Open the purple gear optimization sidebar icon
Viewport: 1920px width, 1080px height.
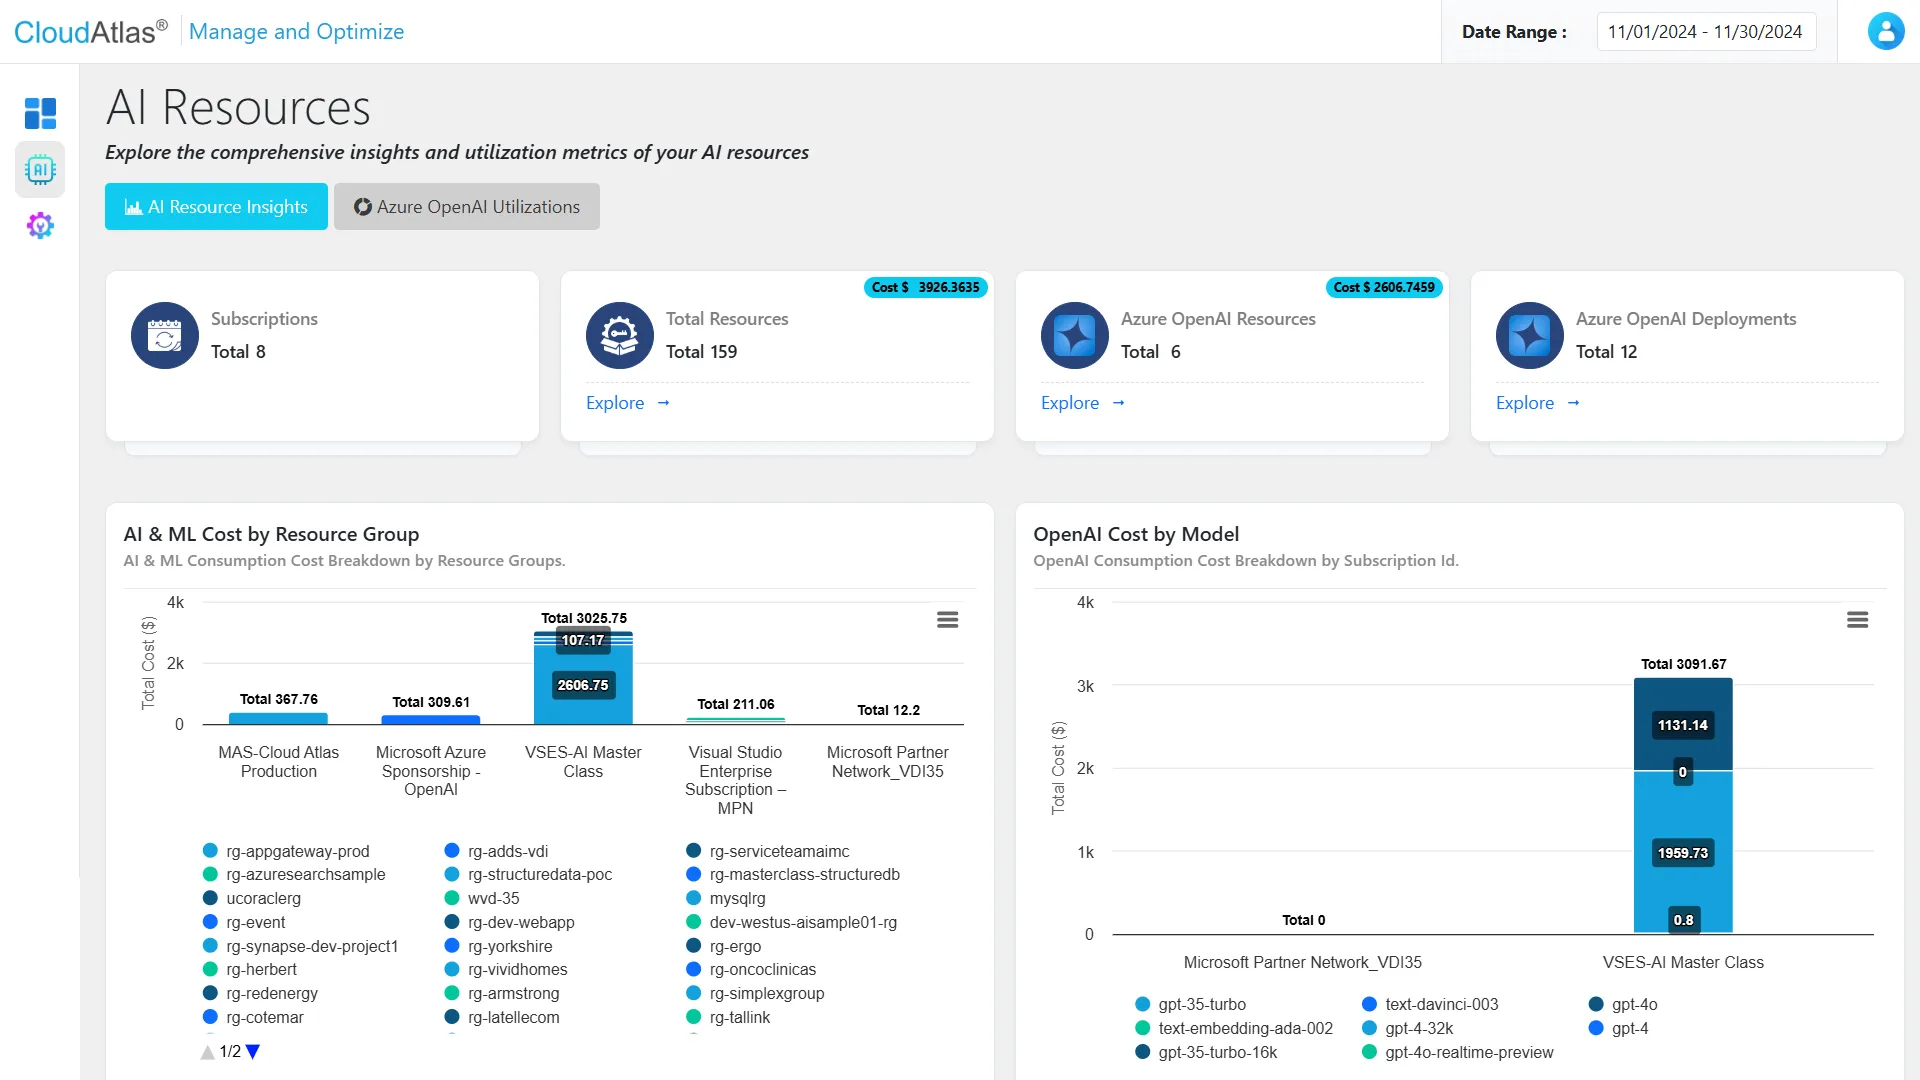40,226
